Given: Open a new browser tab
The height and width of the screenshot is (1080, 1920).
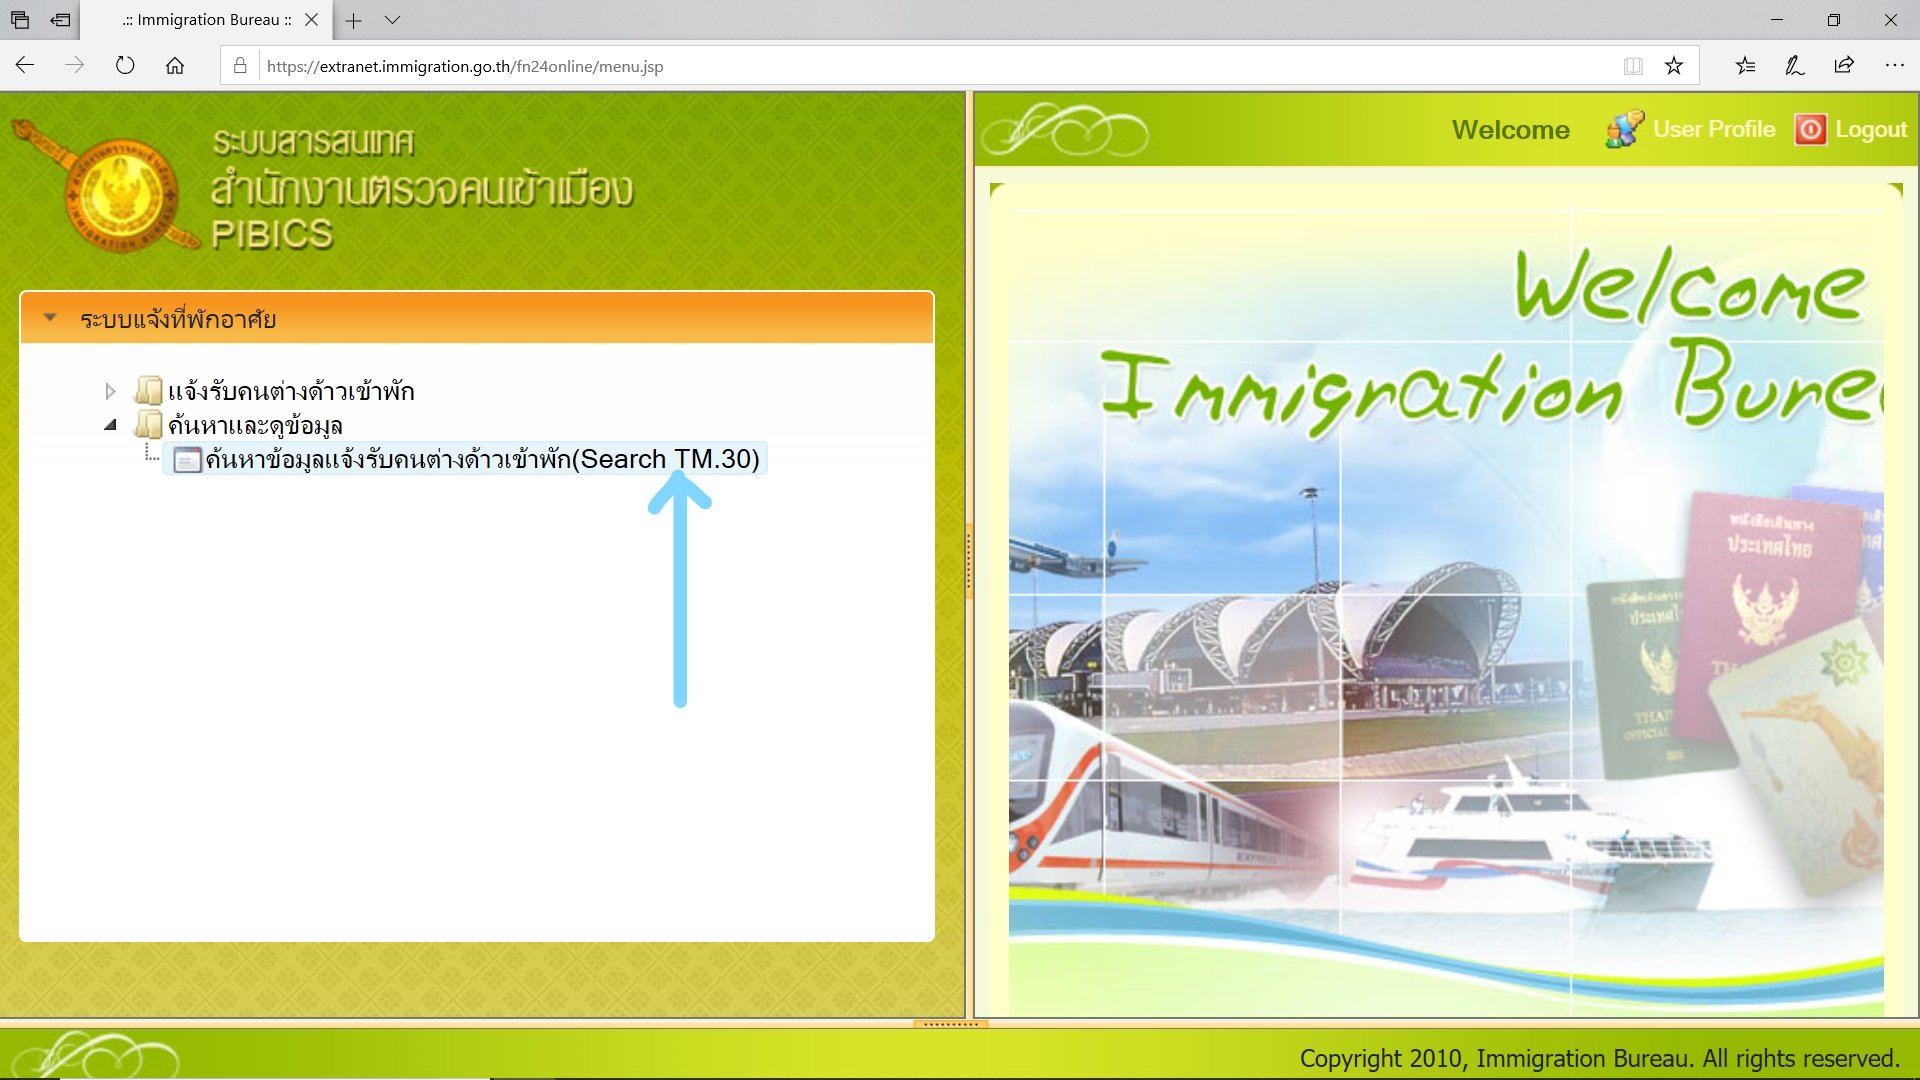Looking at the screenshot, I should coord(353,20).
